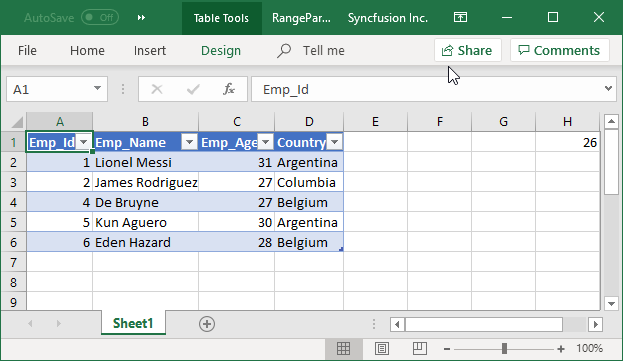Select the cell containing Columbia
The width and height of the screenshot is (623, 361).
[309, 182]
